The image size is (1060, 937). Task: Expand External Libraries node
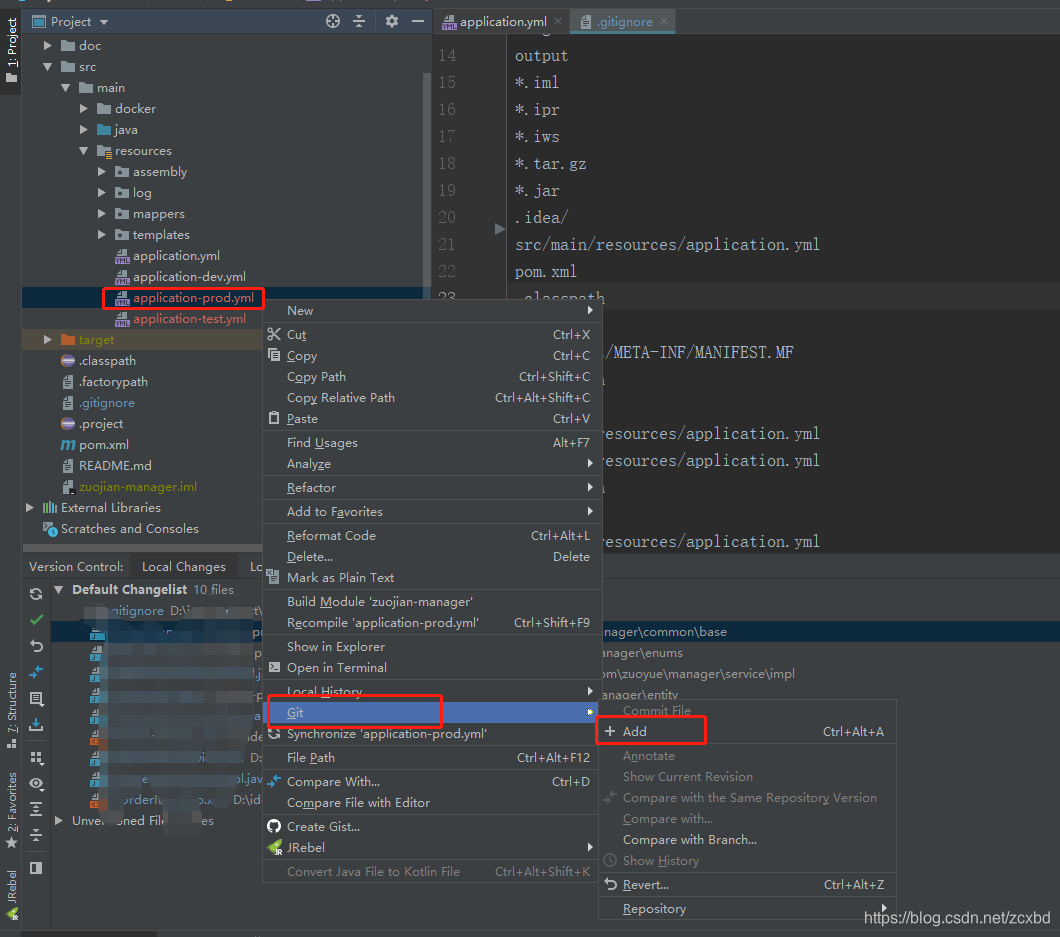pos(30,507)
